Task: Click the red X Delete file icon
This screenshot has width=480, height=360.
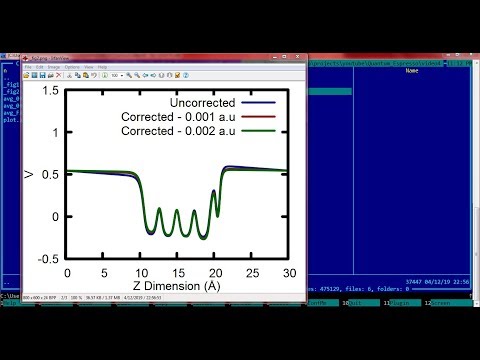Action: 59,76
